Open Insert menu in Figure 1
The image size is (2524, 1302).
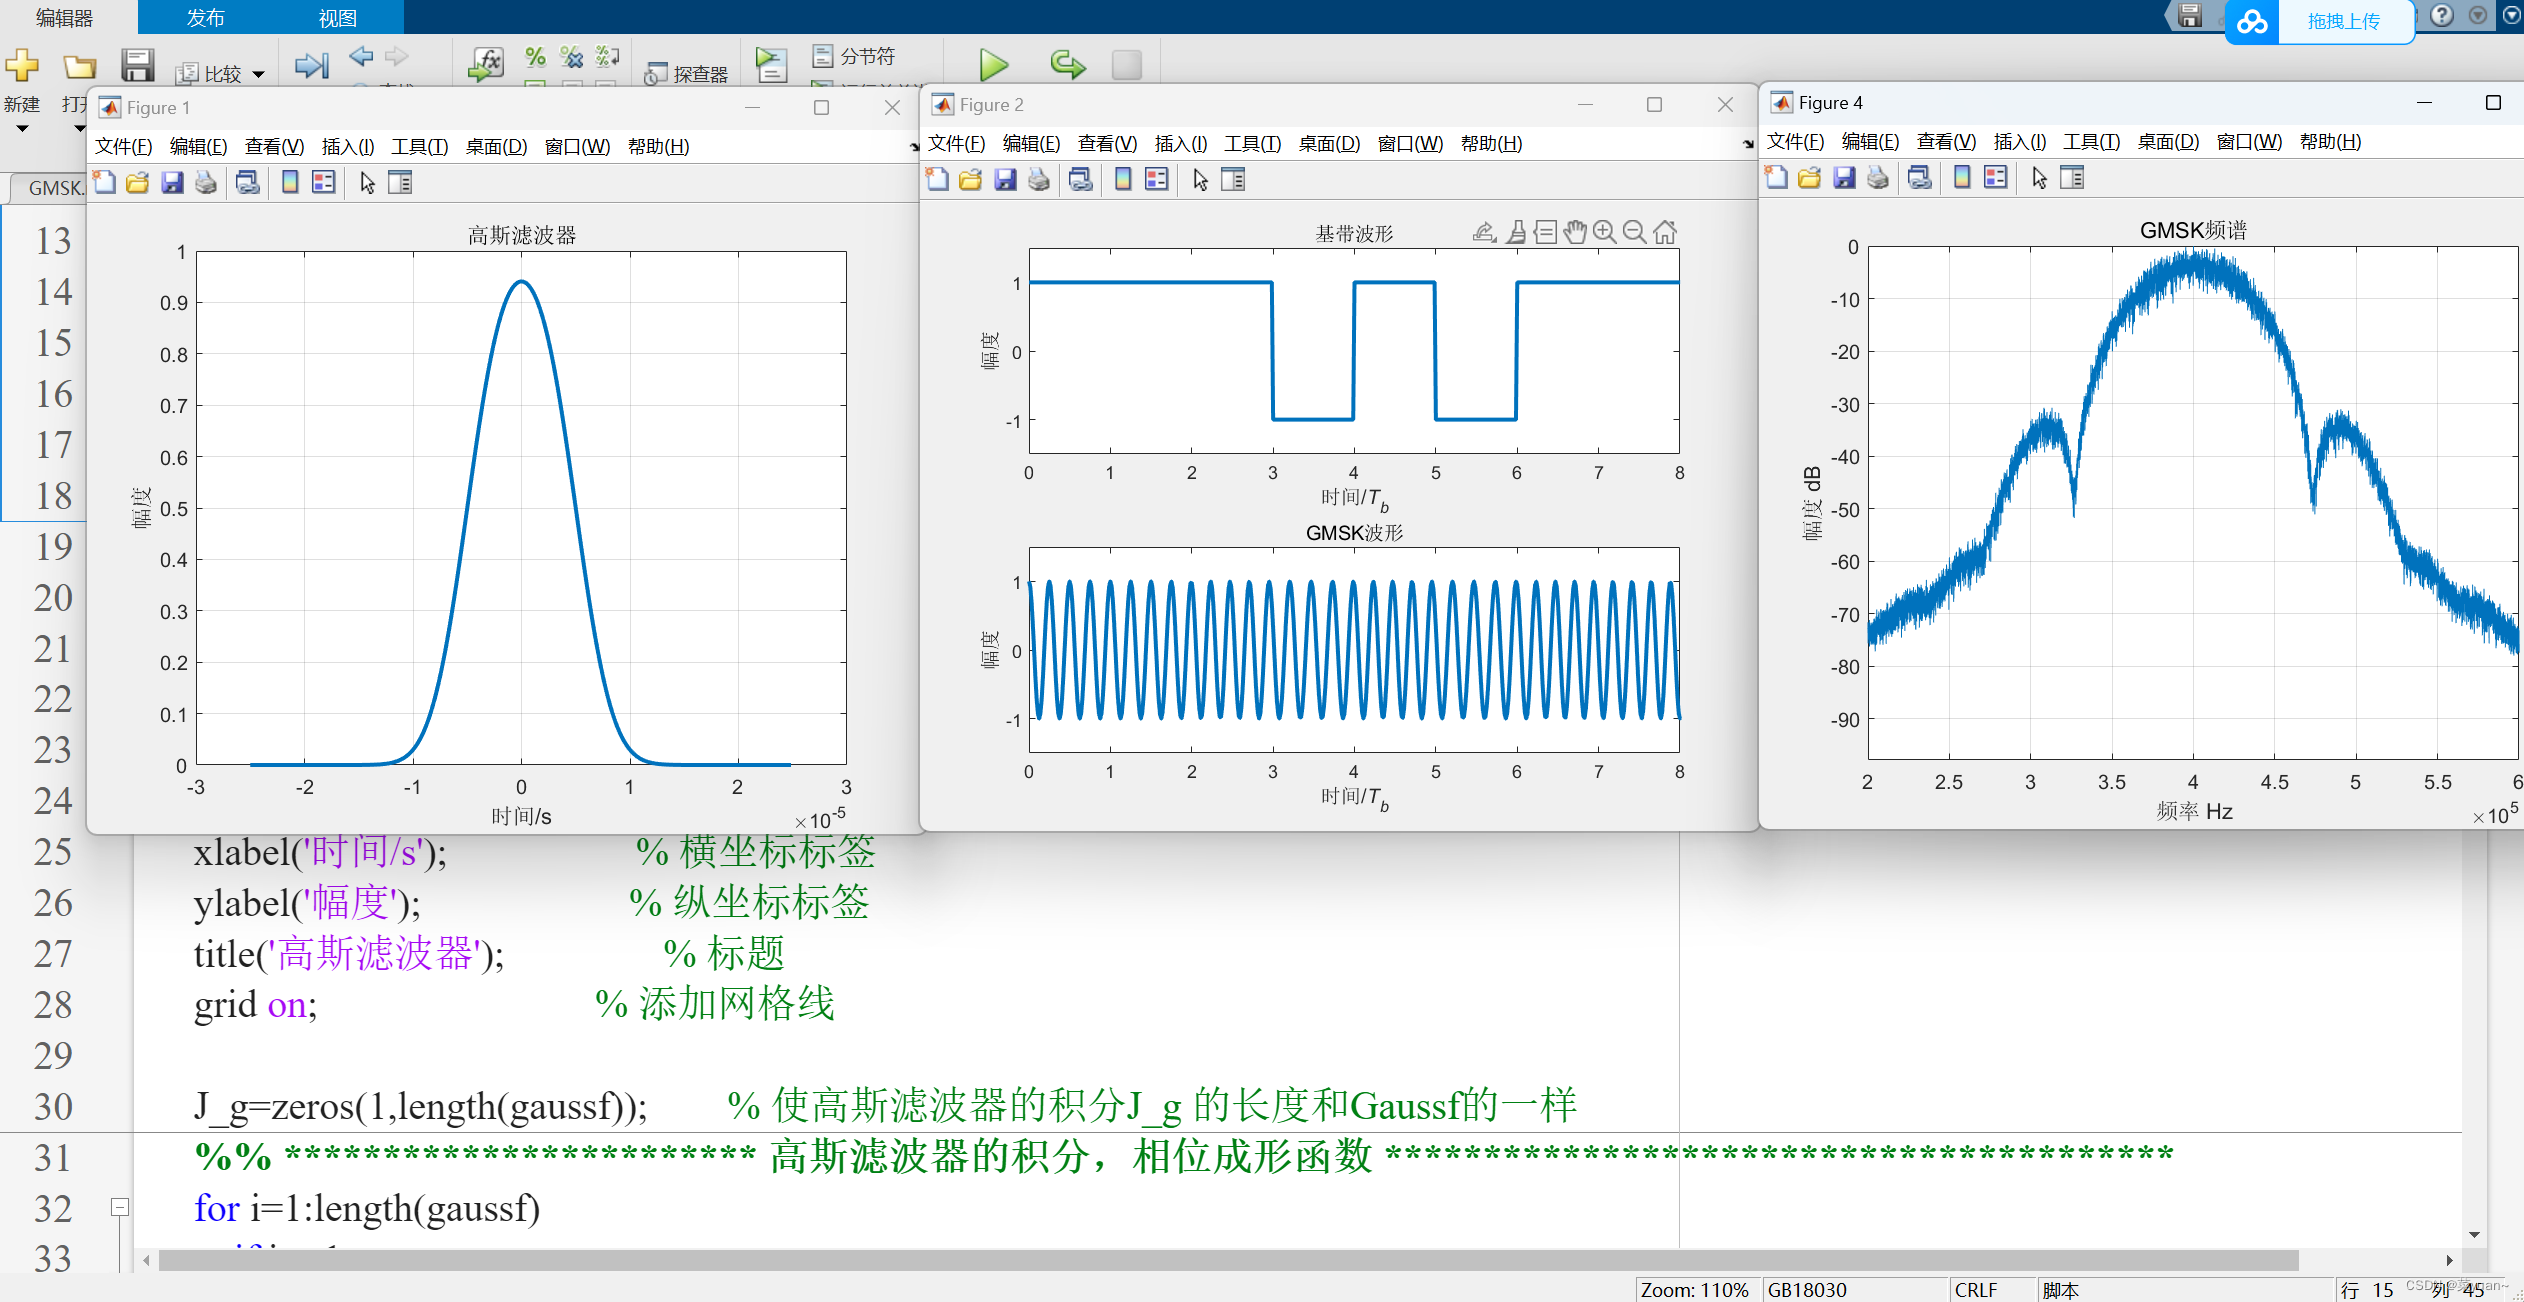pos(348,147)
